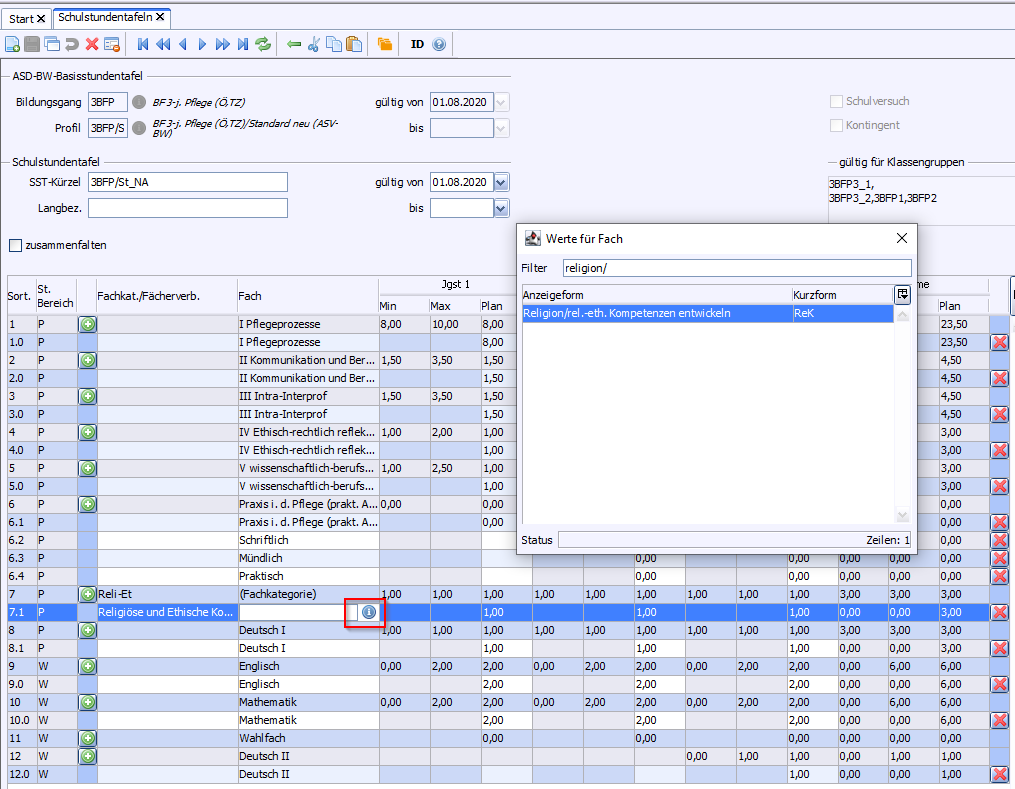1015x789 pixels.
Task: Click green plus icon in Mathematik row 10
Action: (x=88, y=702)
